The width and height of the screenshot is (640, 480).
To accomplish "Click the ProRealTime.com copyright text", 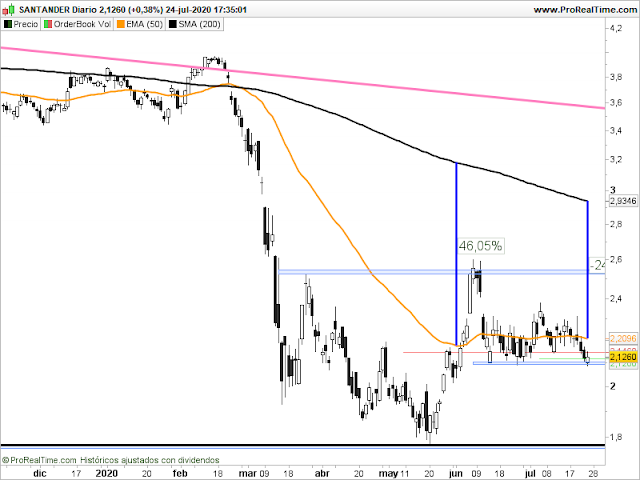I will [39, 460].
